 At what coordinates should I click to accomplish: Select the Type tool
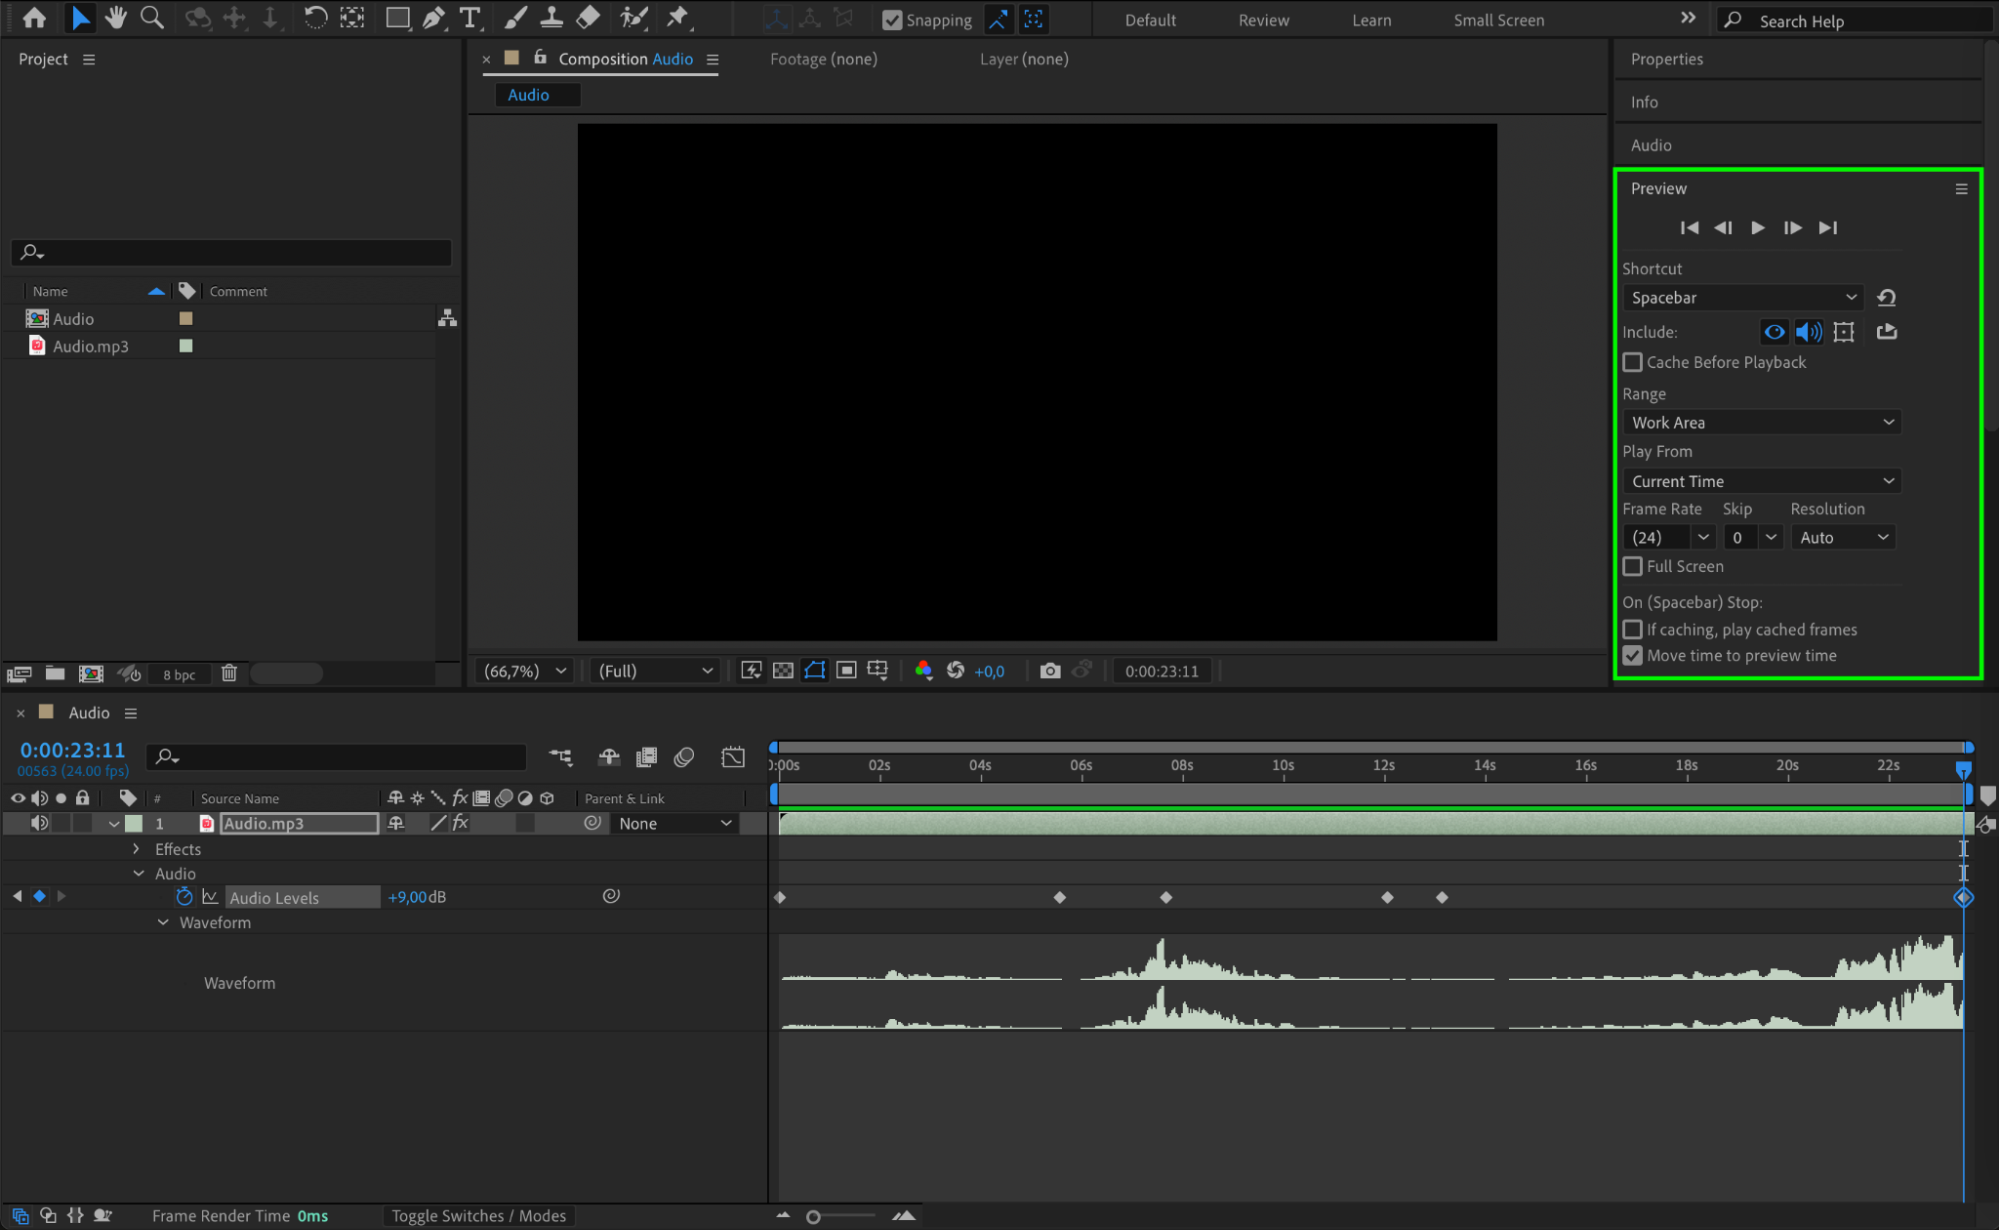(470, 18)
